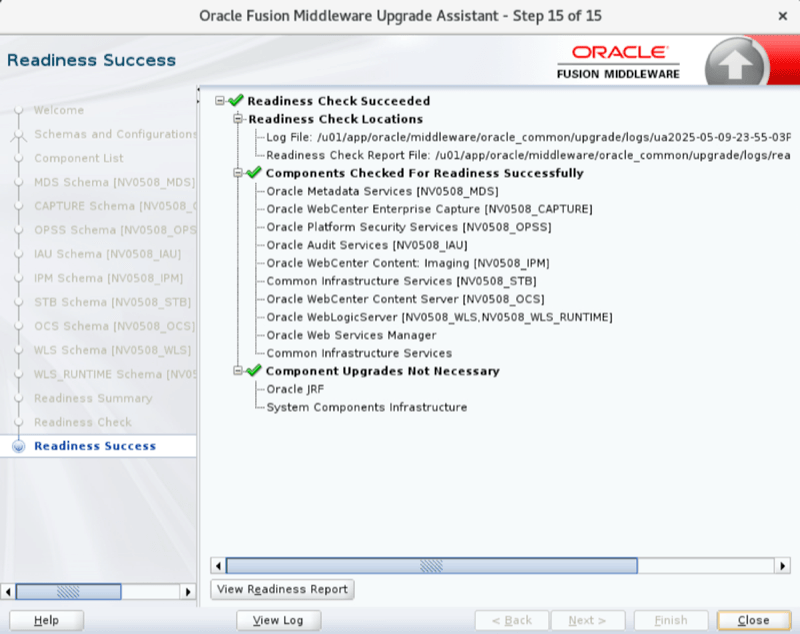
Task: Open the log with View Log button
Action: click(x=278, y=620)
